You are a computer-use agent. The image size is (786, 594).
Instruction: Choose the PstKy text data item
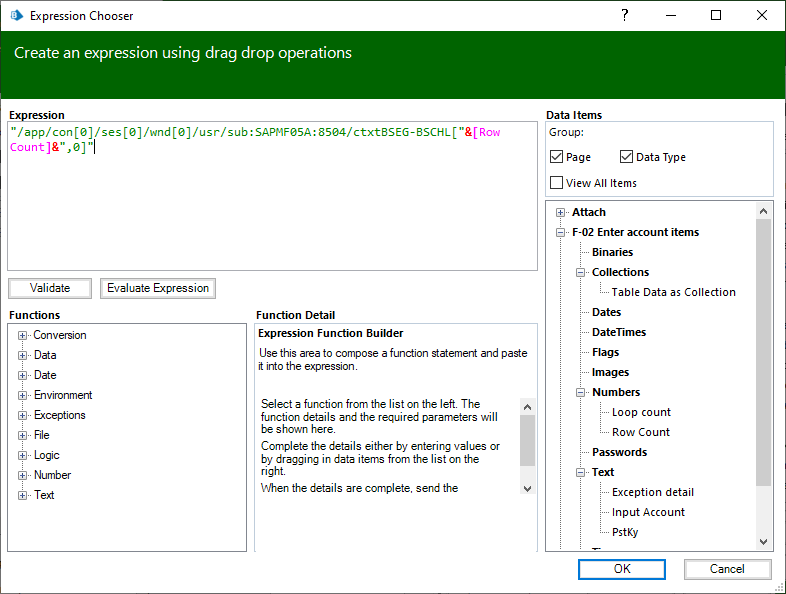click(x=625, y=532)
